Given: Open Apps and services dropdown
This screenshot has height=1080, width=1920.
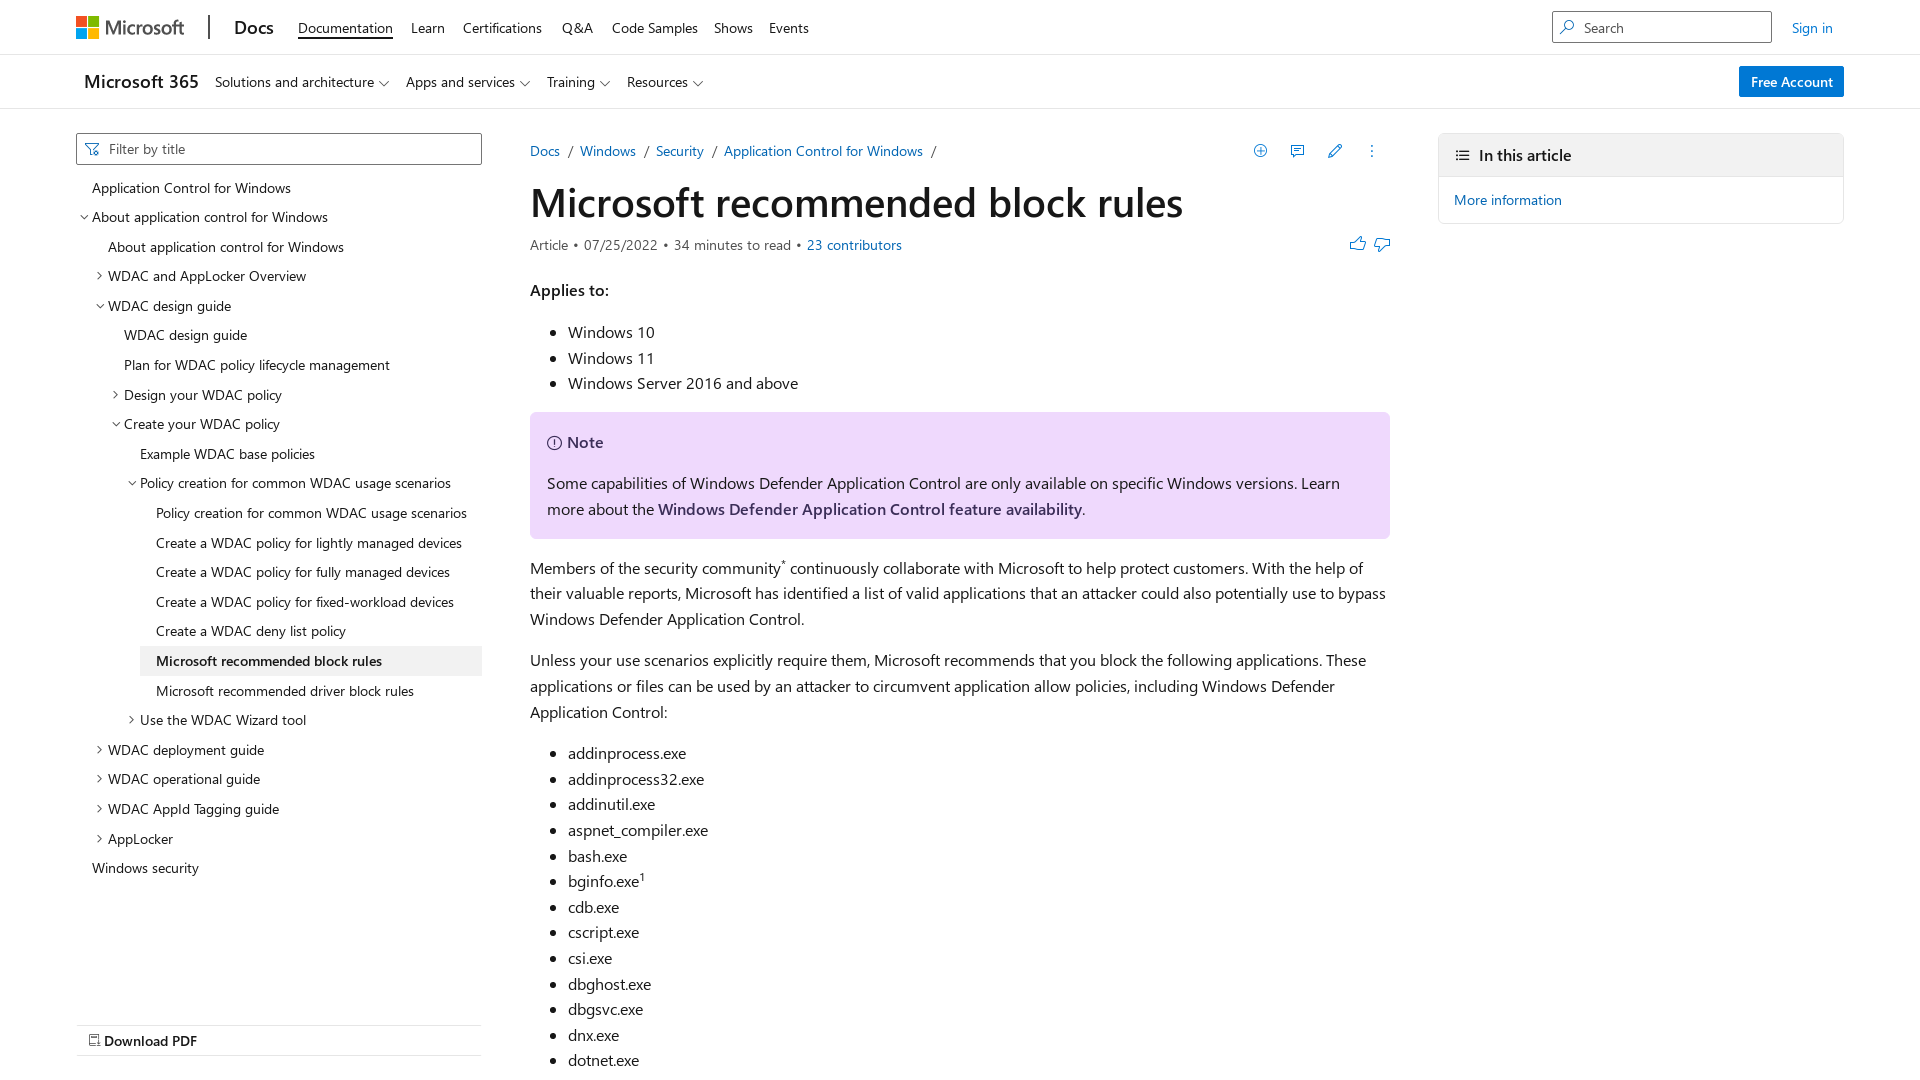Looking at the screenshot, I should pos(468,82).
